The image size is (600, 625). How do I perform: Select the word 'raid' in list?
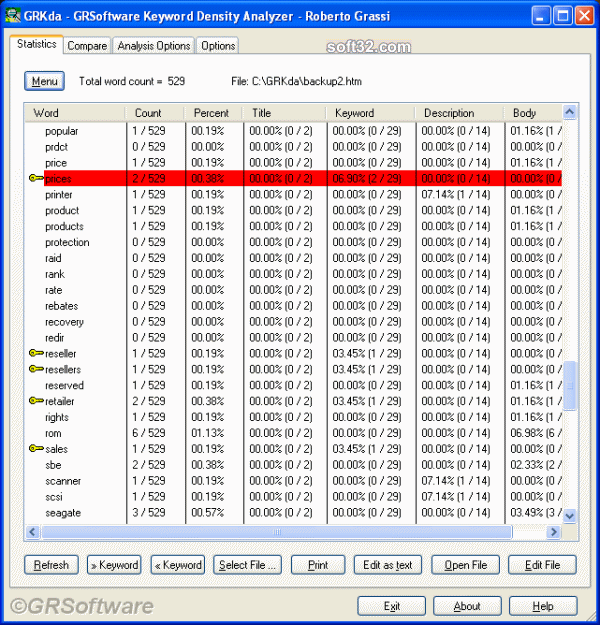click(53, 258)
